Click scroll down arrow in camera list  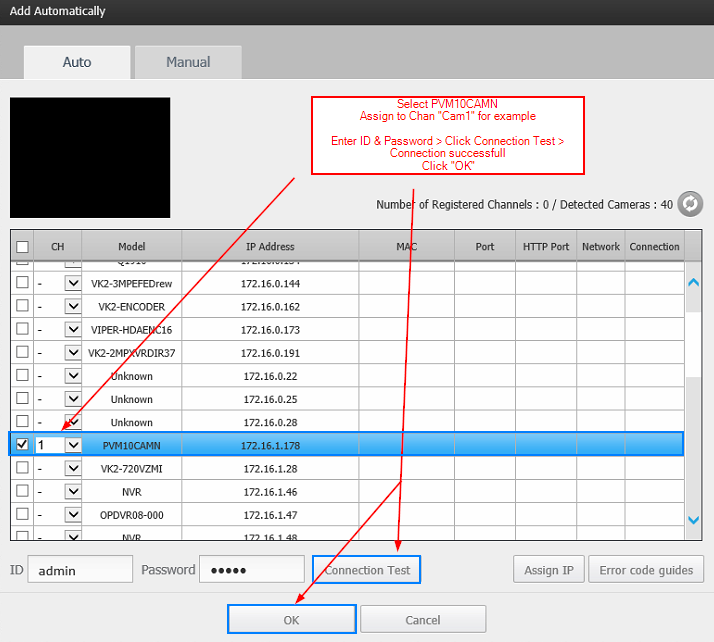(x=694, y=520)
